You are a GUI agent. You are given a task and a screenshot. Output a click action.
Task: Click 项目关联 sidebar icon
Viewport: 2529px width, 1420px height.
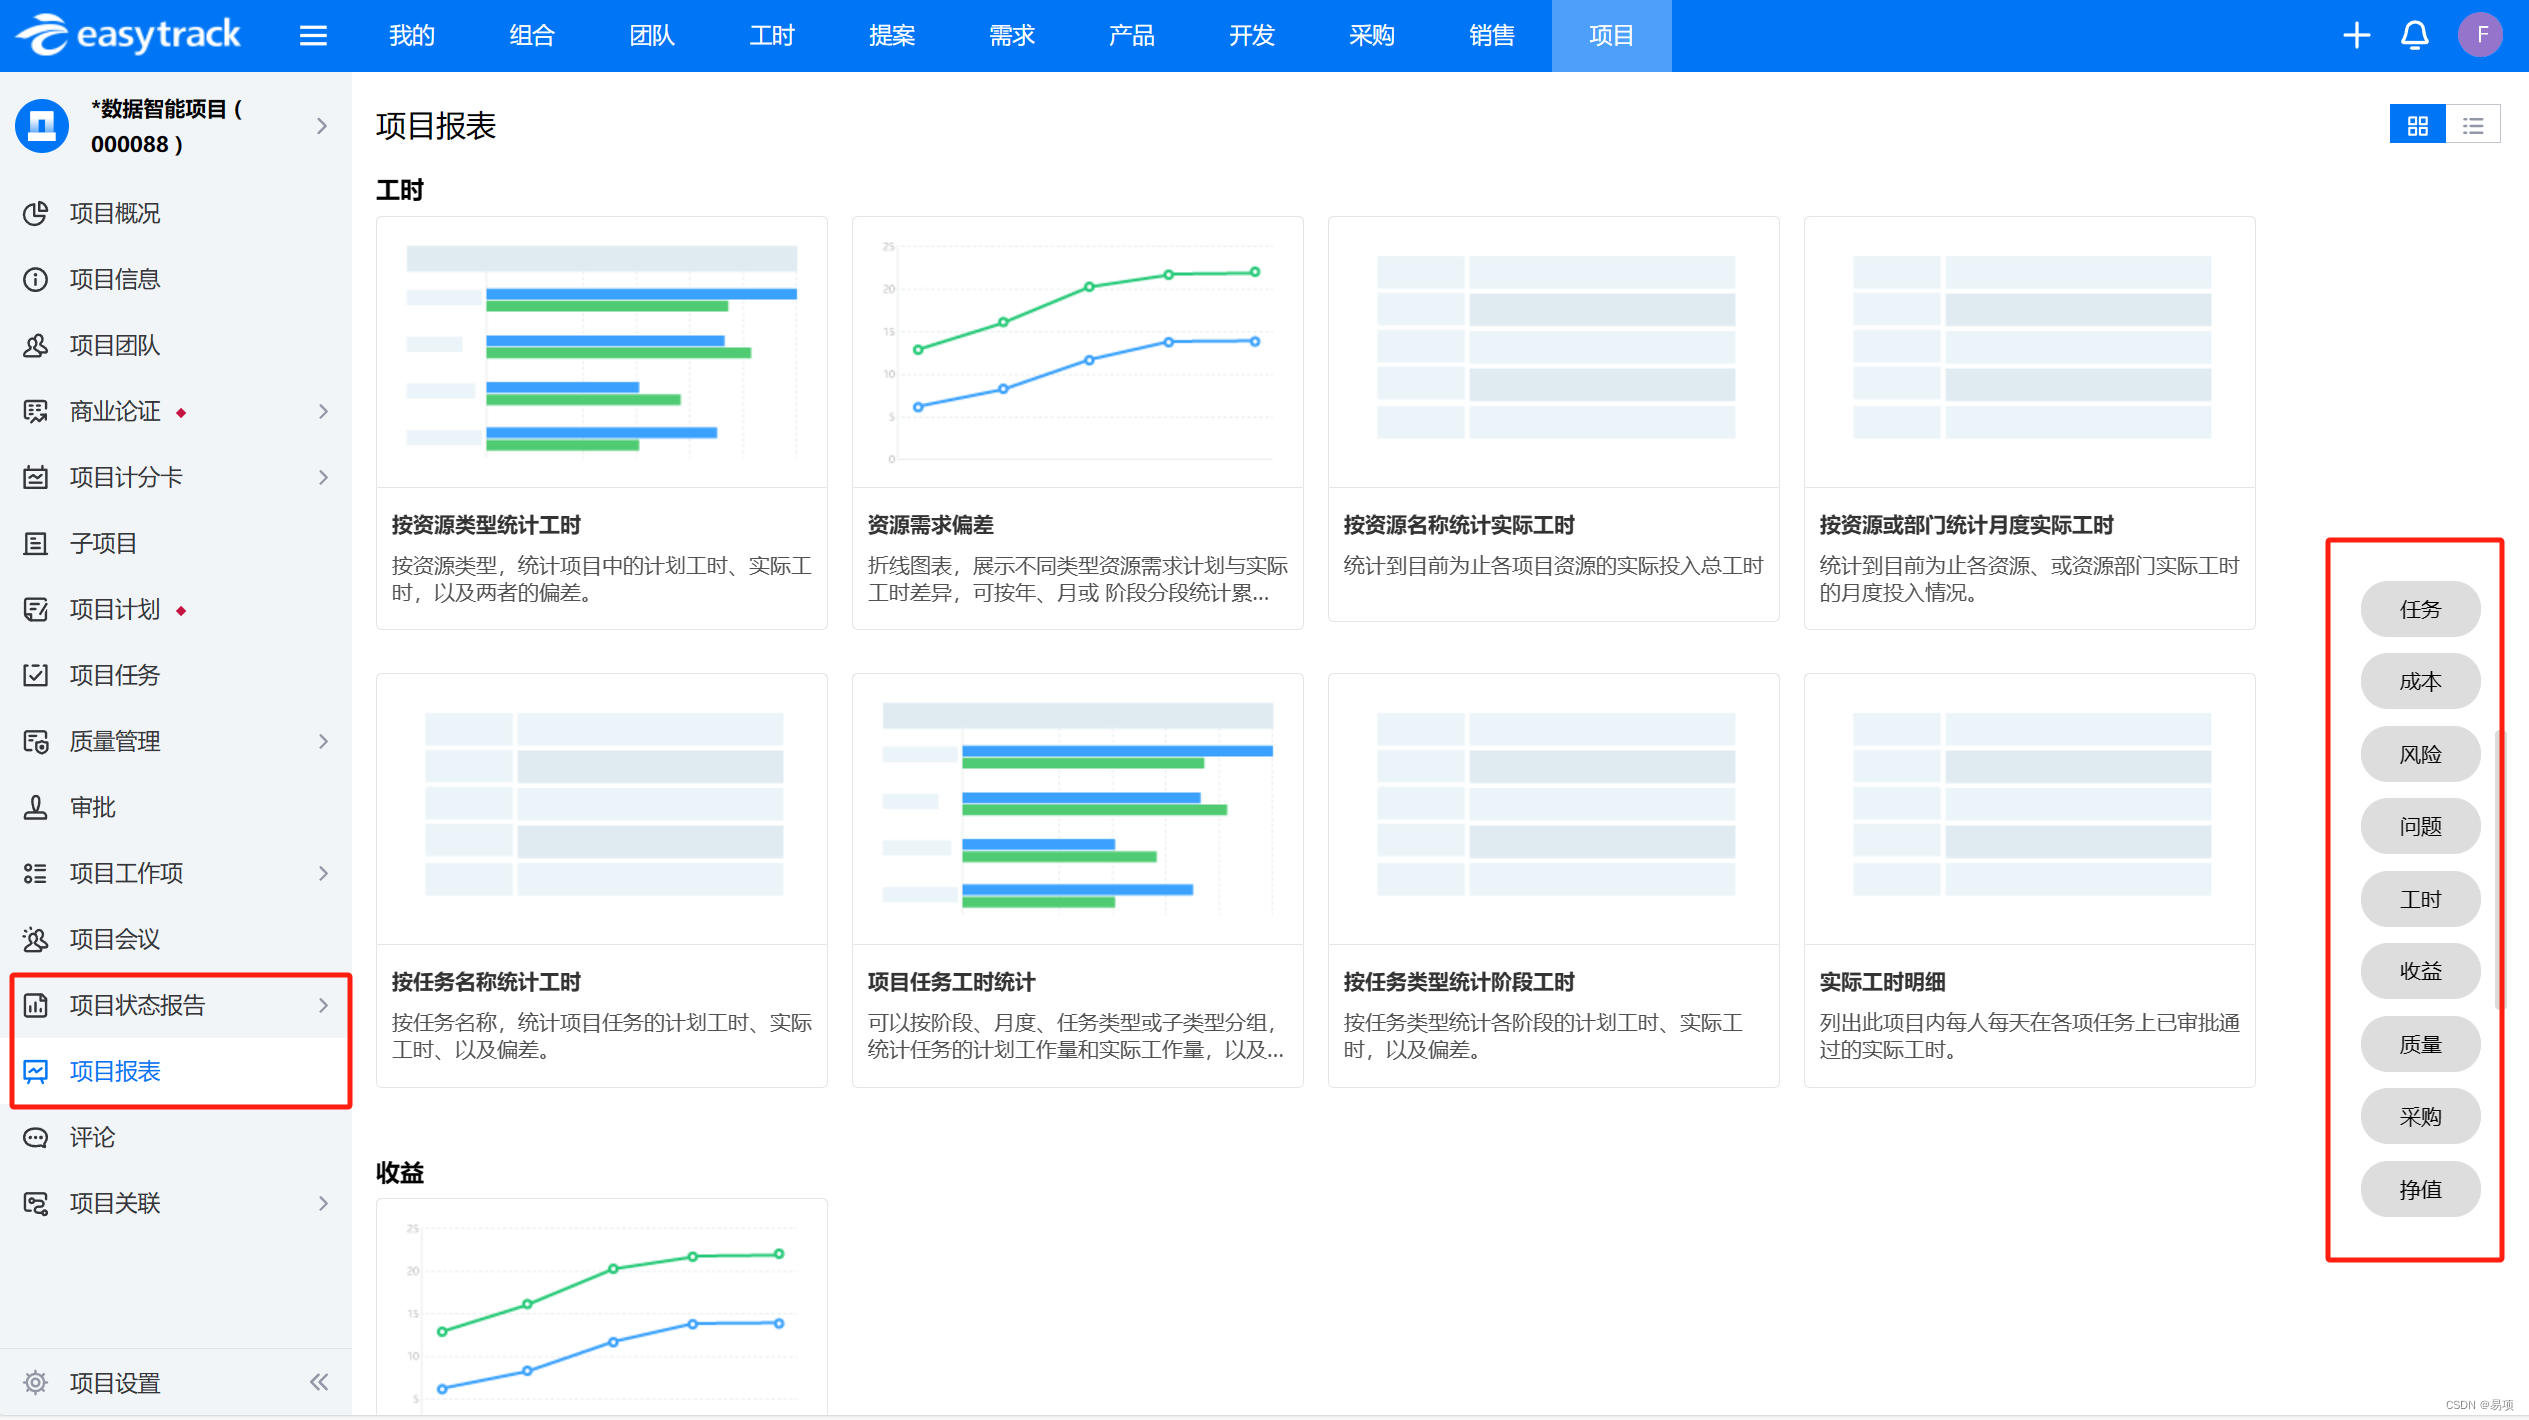(36, 1203)
